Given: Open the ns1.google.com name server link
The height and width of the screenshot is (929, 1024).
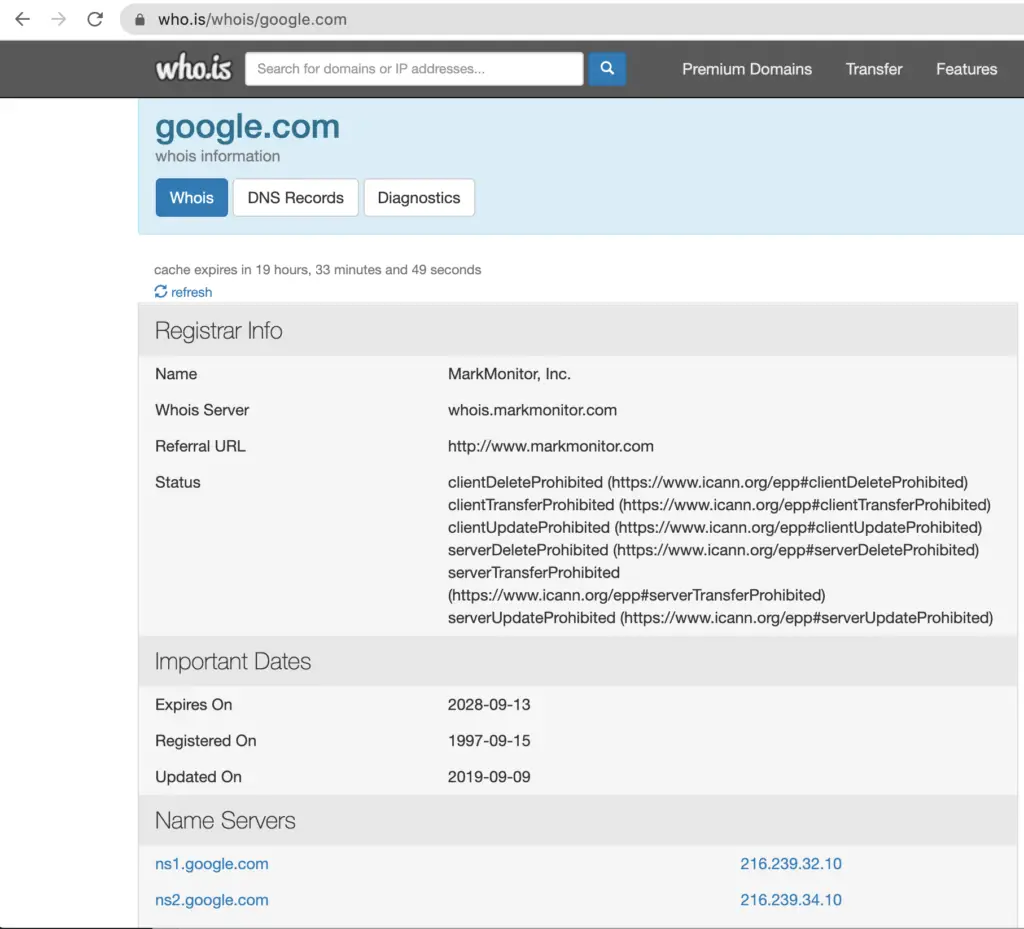Looking at the screenshot, I should (x=212, y=864).
